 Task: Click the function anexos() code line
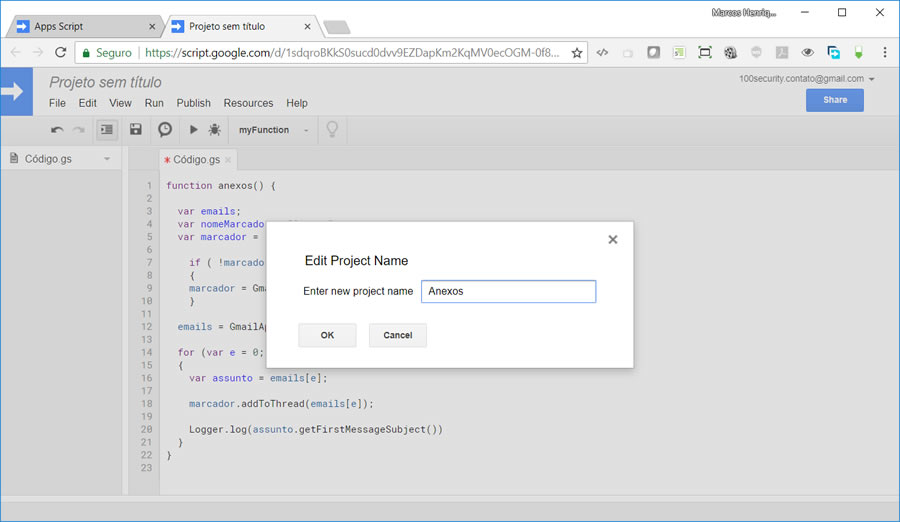(x=221, y=185)
